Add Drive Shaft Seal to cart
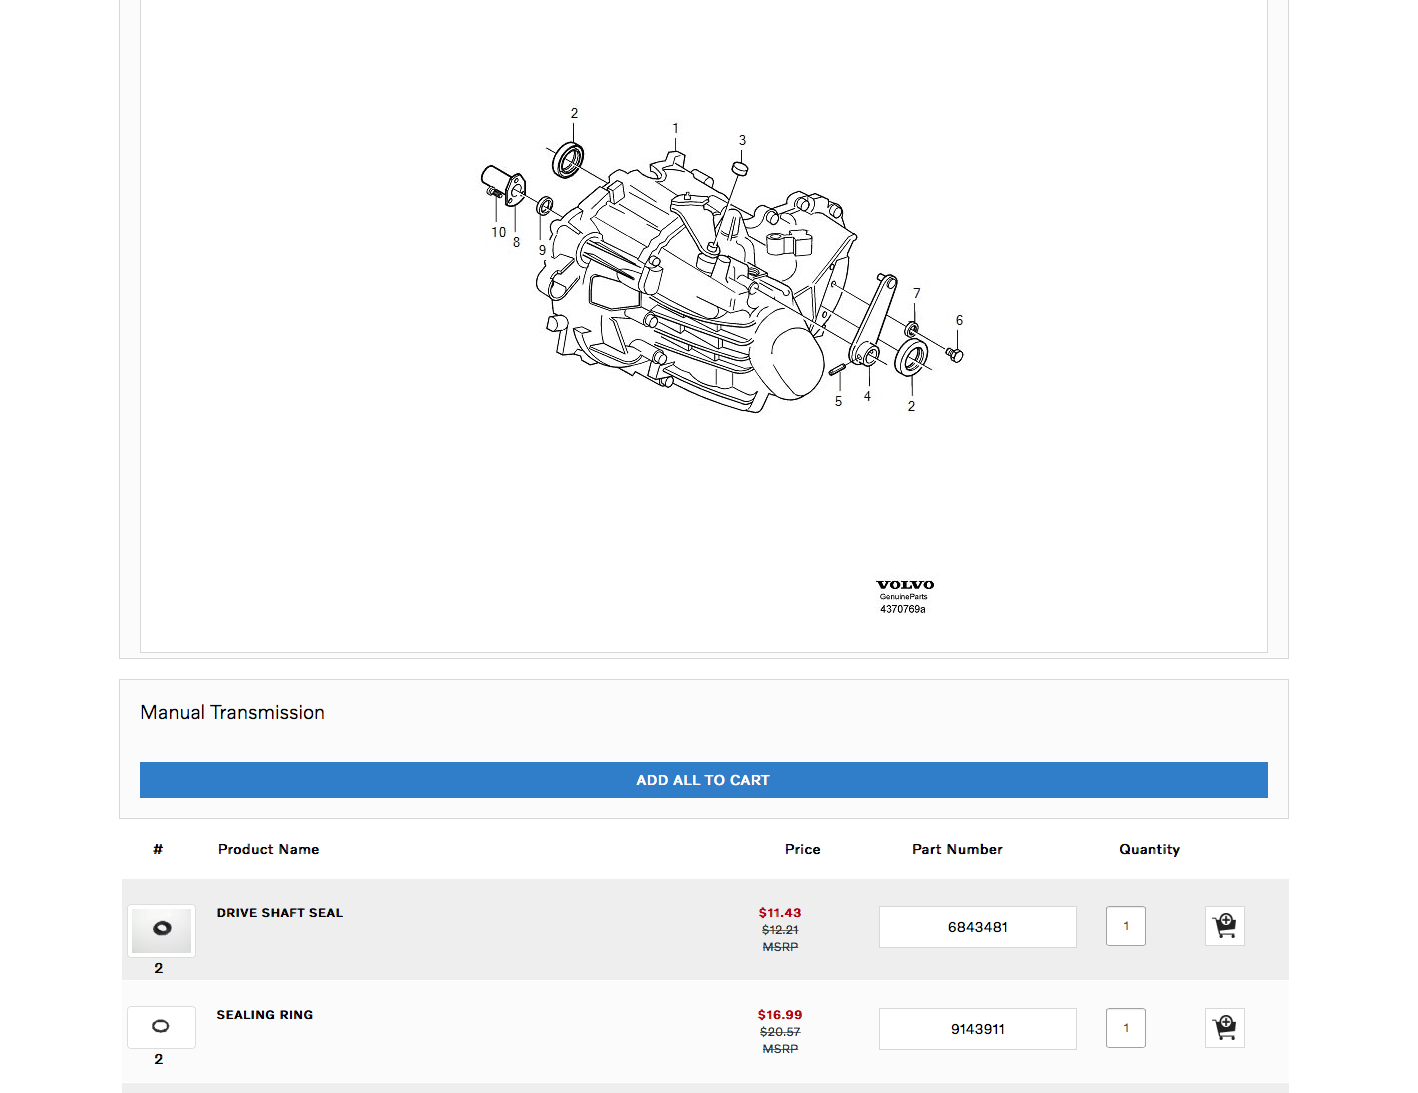 pos(1224,926)
